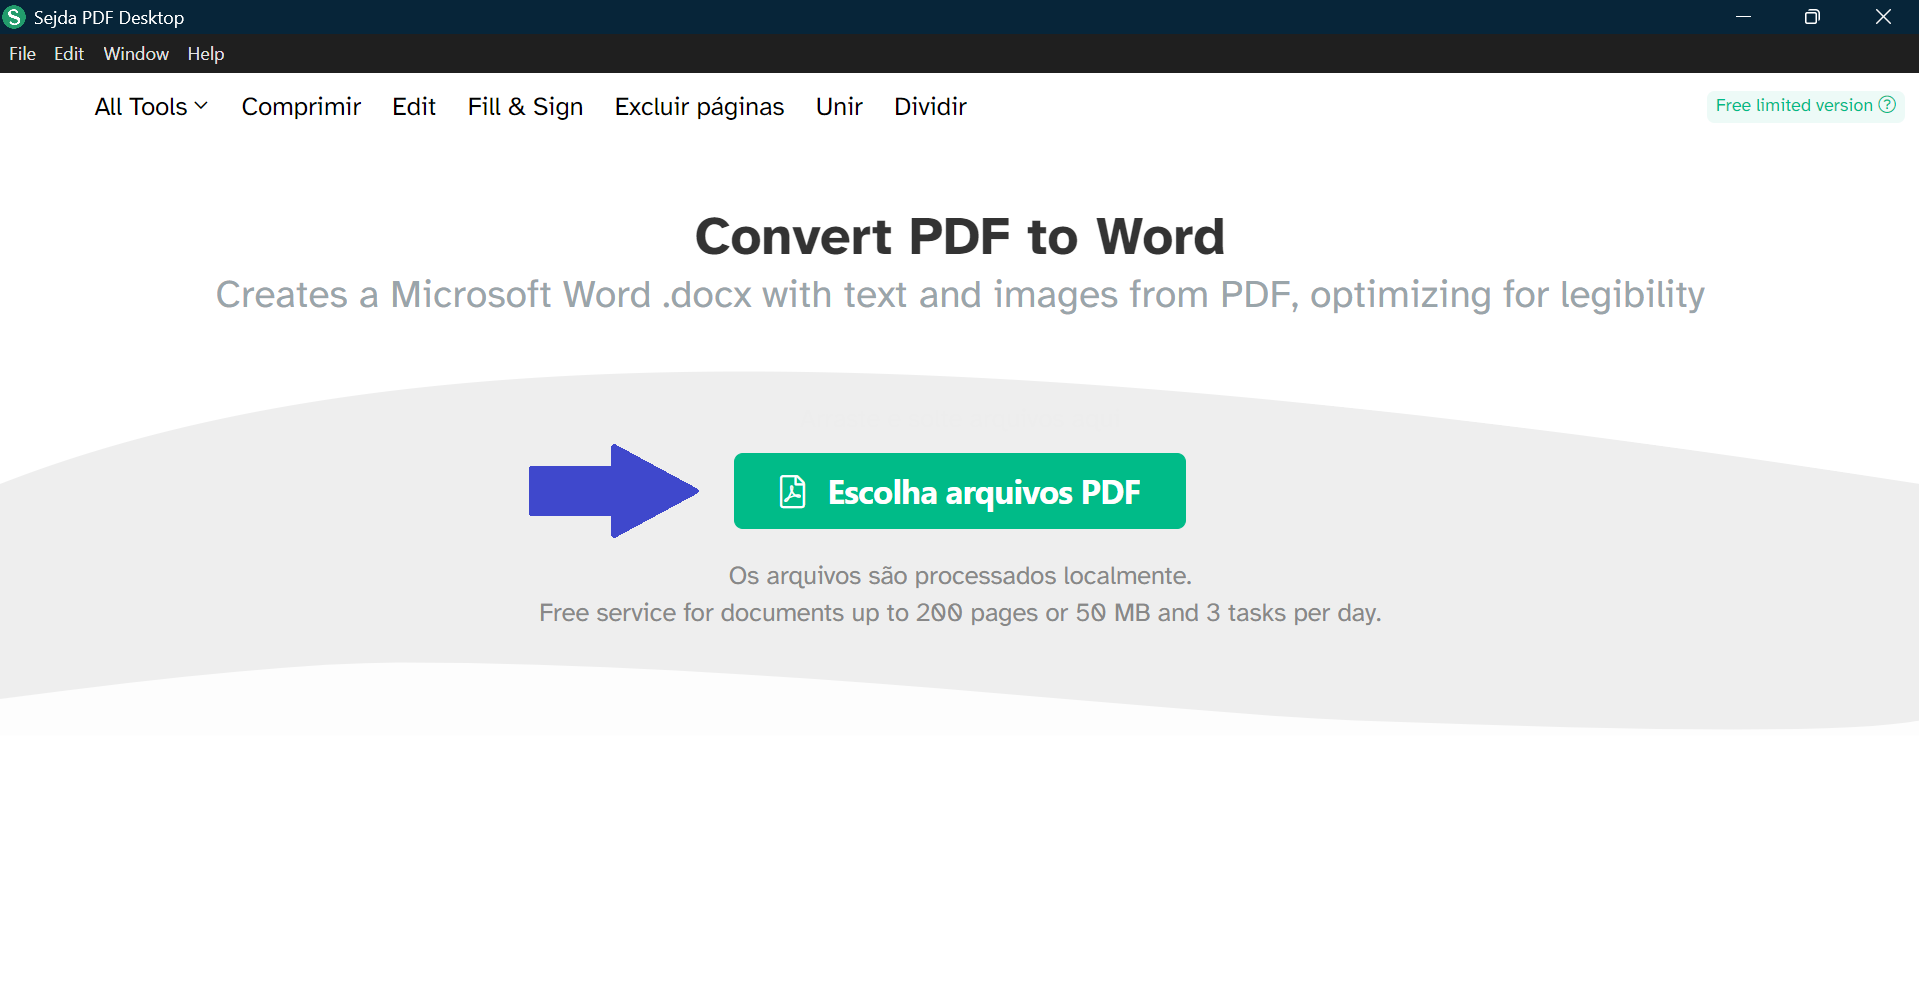
Task: Open the Help menu
Action: (x=205, y=54)
